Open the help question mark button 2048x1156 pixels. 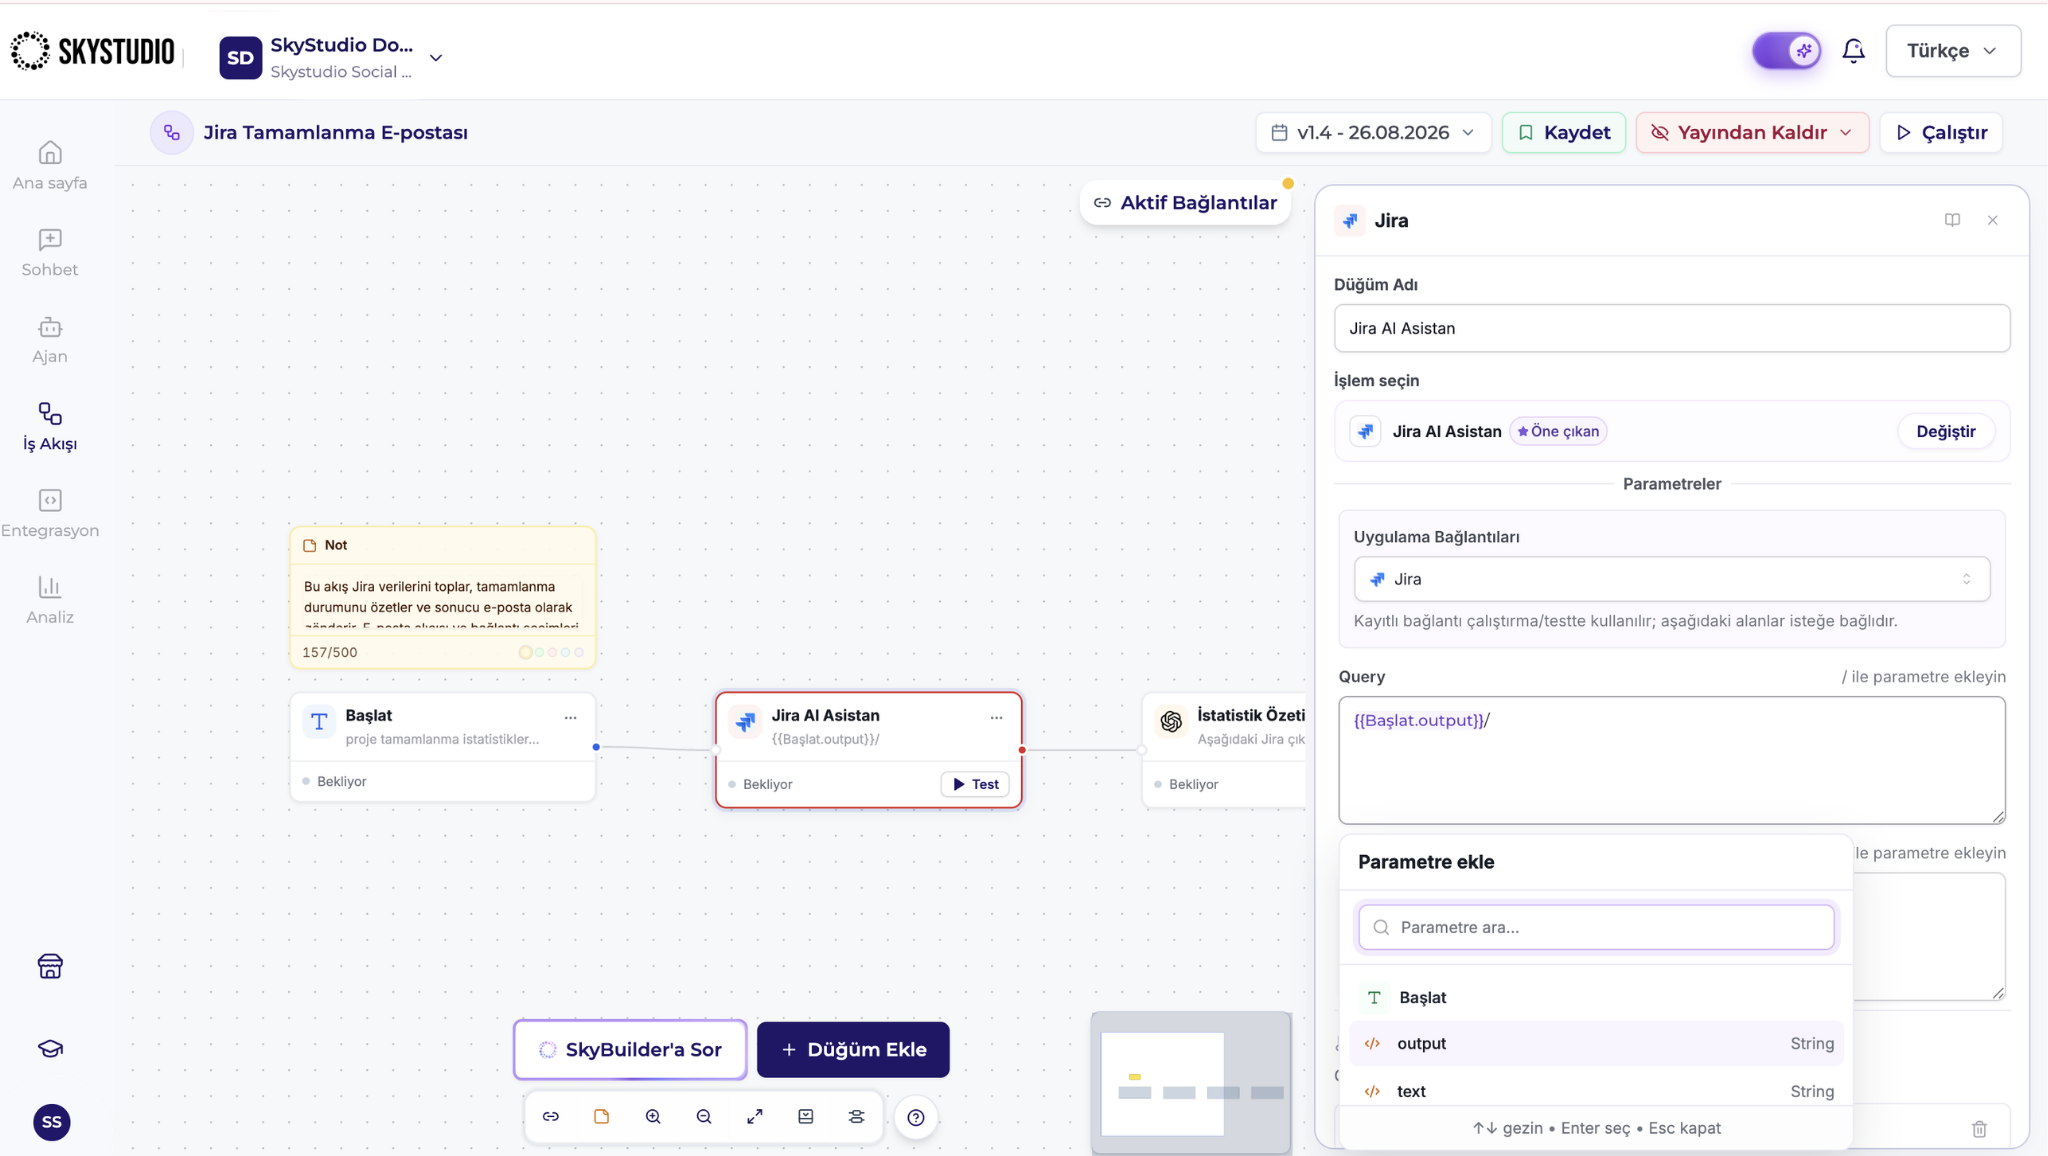[x=916, y=1118]
